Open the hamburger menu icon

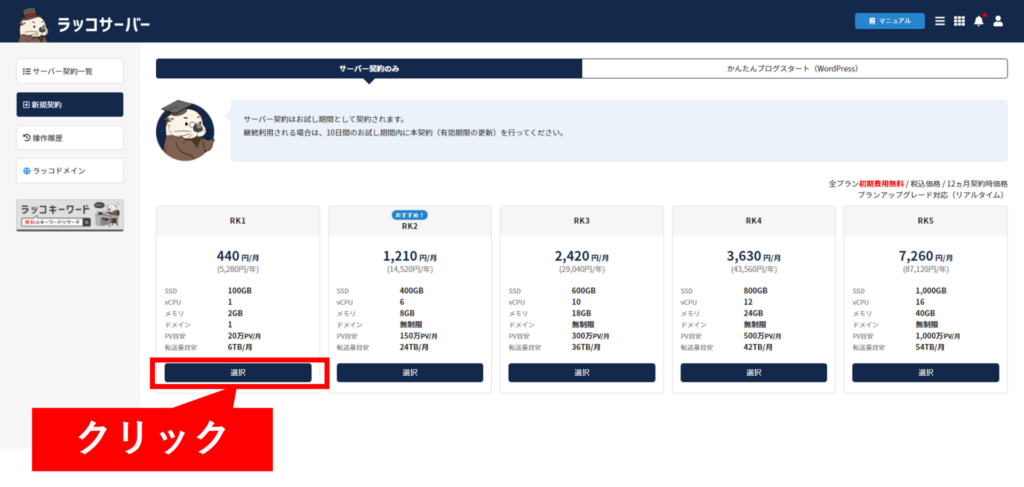(x=940, y=21)
